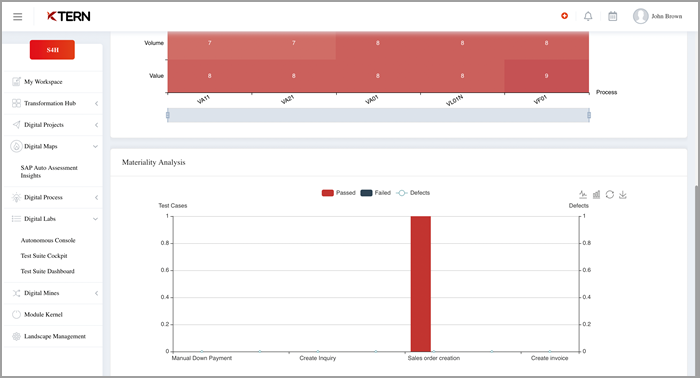Click the red S4H button
The image size is (700, 378).
52,50
